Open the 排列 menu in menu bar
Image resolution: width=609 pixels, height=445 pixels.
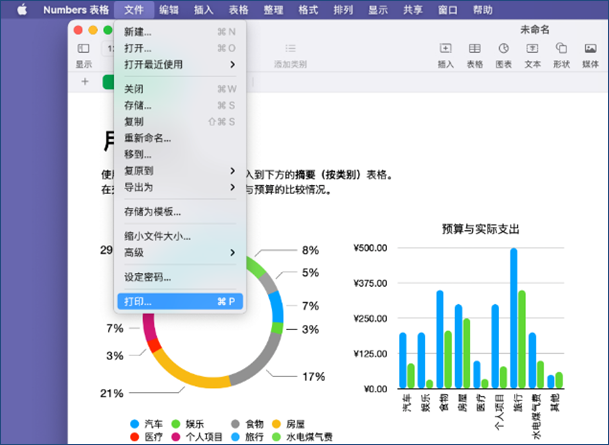pyautogui.click(x=343, y=10)
